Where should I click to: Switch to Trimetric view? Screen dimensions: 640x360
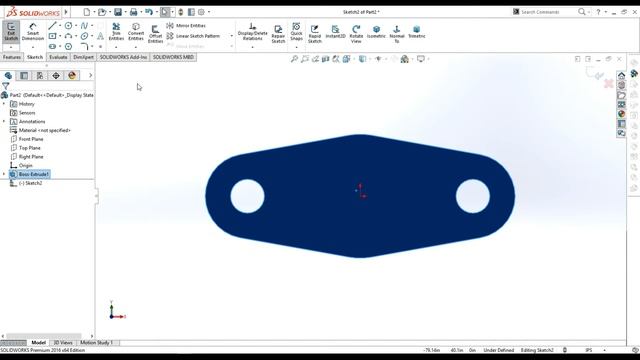417,32
